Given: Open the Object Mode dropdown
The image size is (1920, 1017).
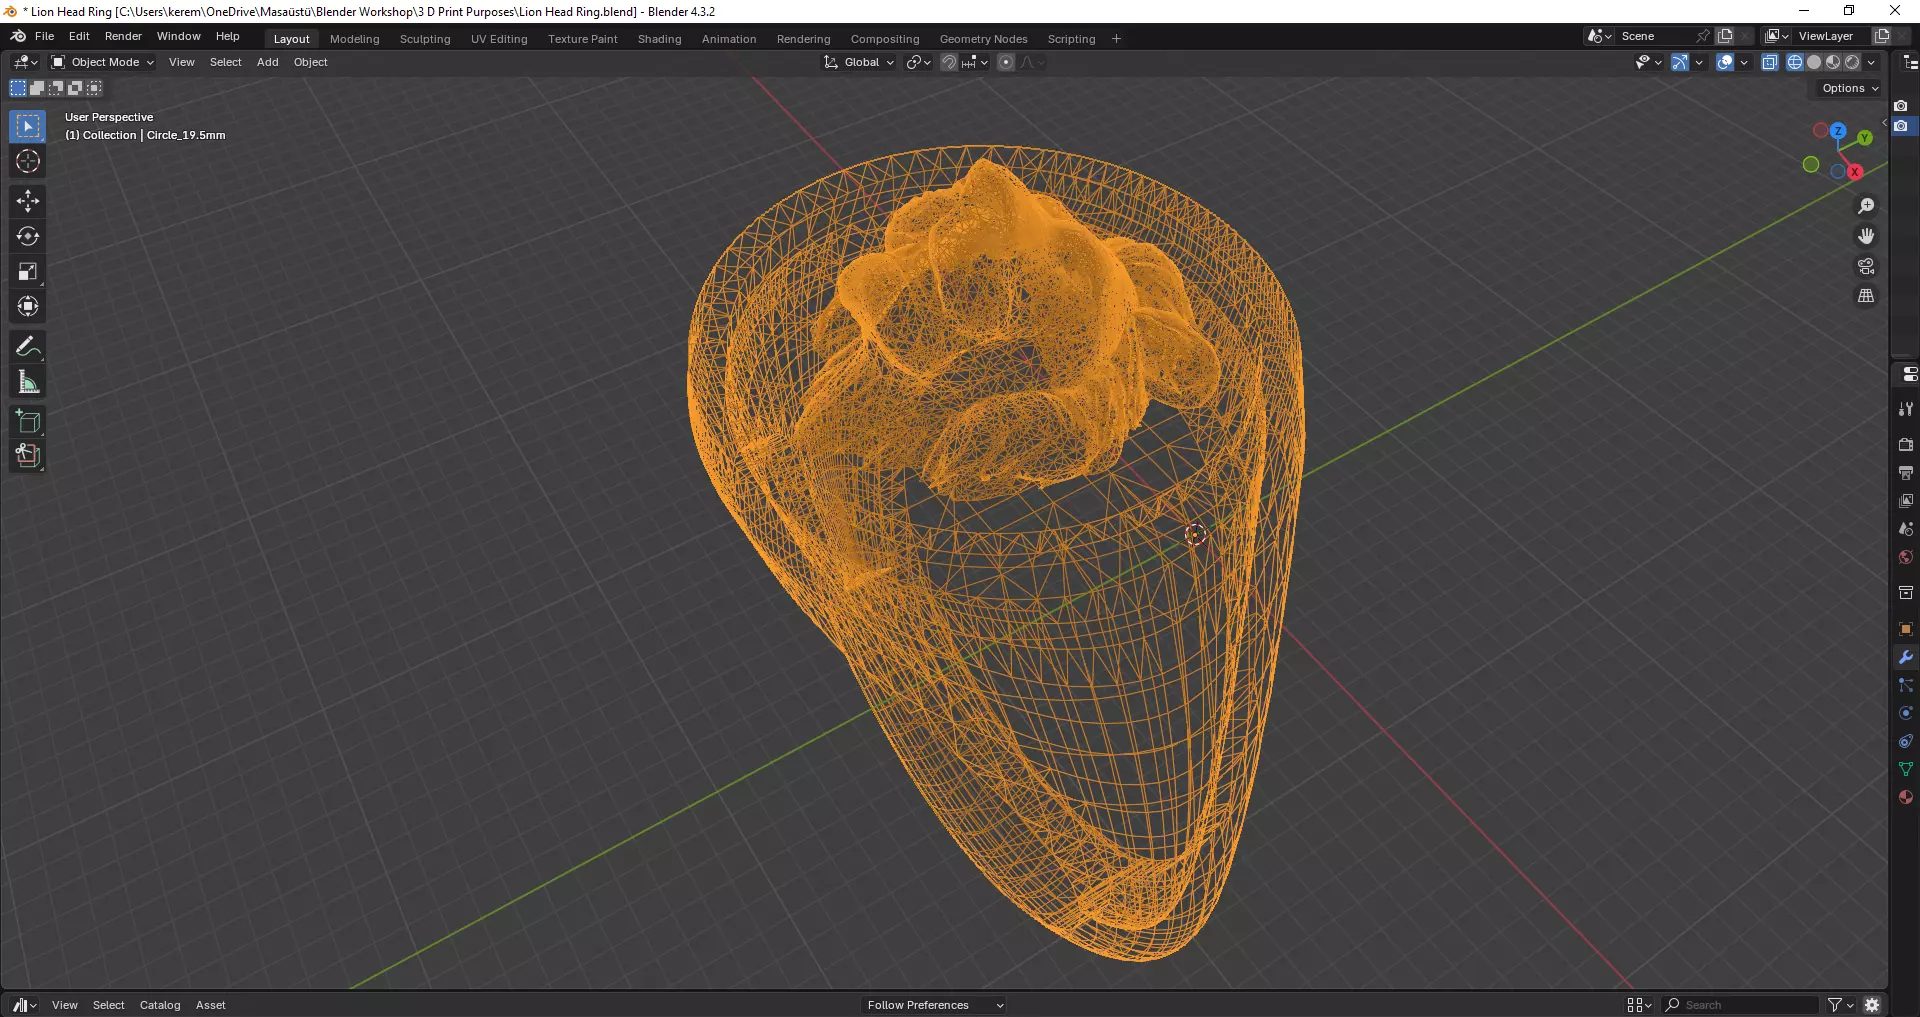Looking at the screenshot, I should pyautogui.click(x=103, y=62).
